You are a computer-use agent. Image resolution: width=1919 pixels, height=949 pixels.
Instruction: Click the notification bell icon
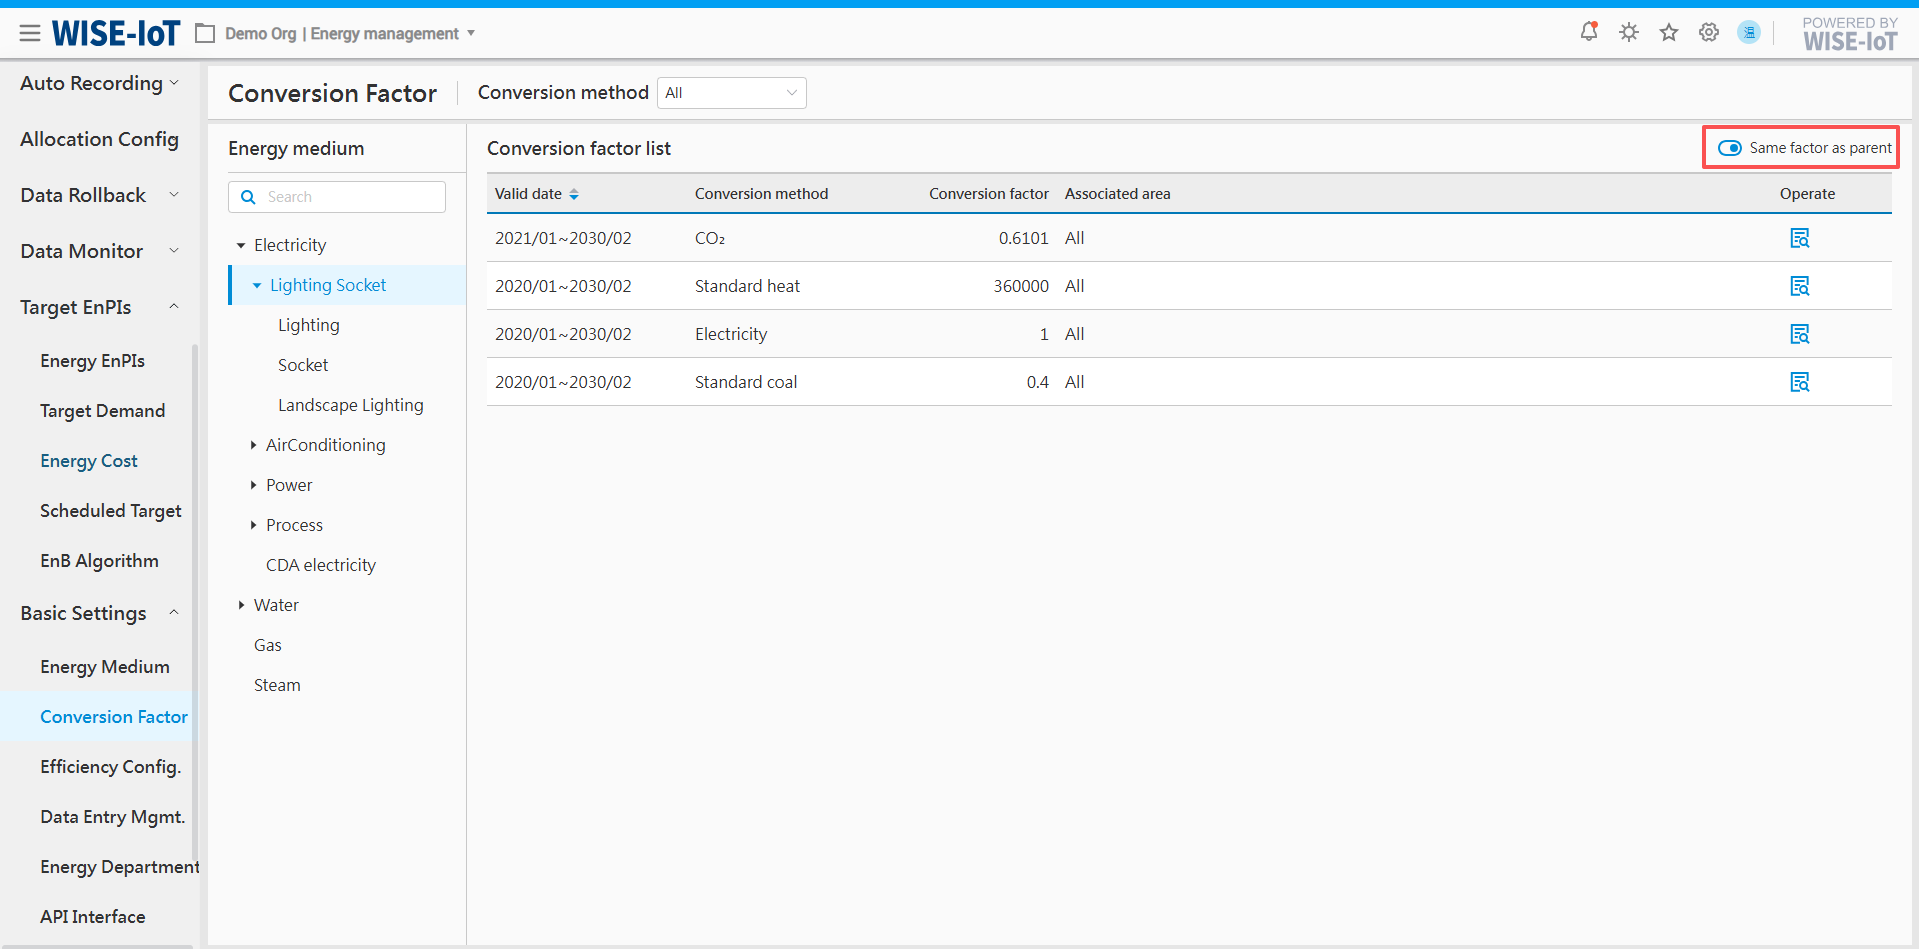click(x=1588, y=32)
